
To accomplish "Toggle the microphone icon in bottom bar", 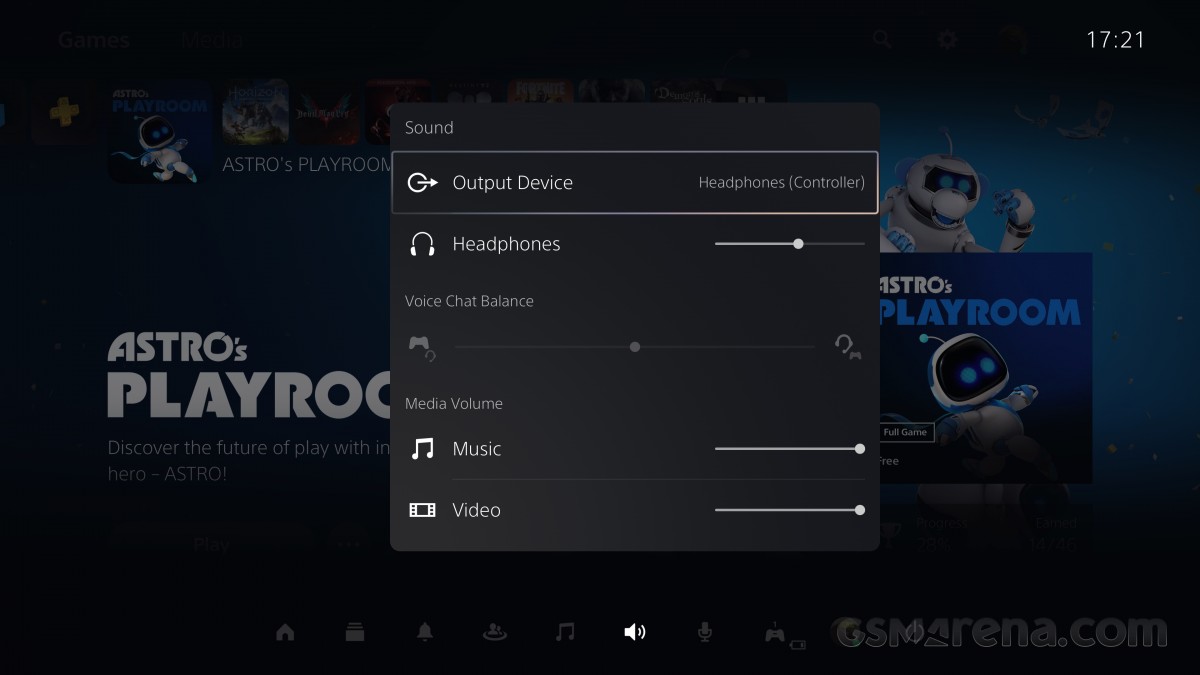I will click(705, 632).
